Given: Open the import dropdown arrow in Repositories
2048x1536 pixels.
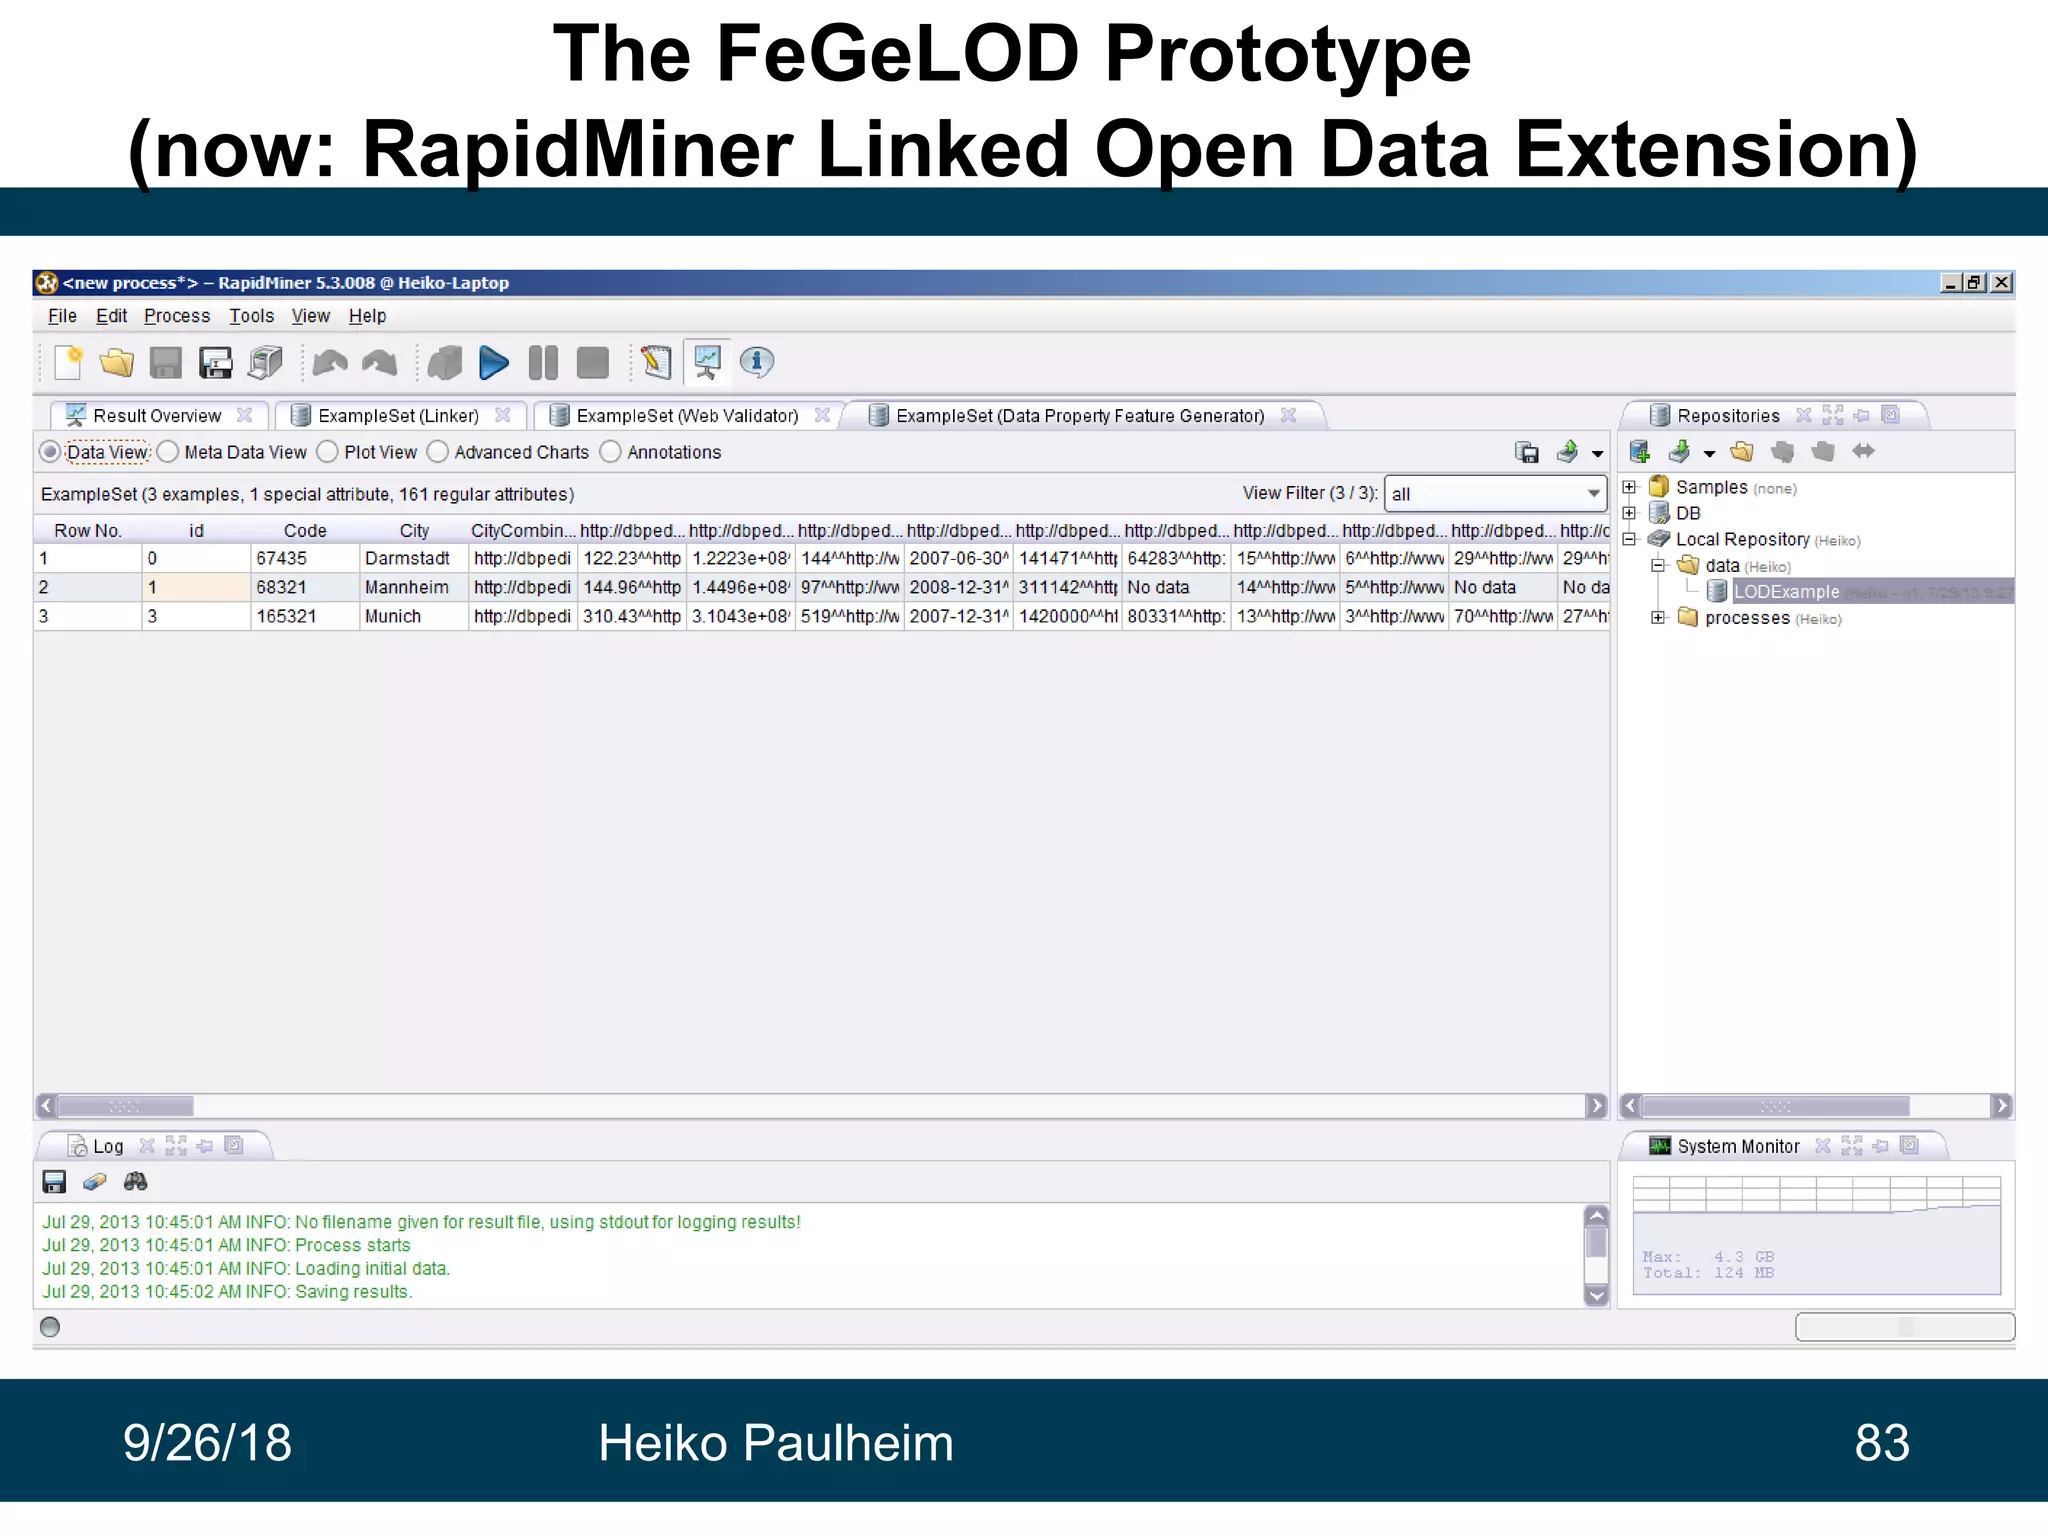Looking at the screenshot, I should pyautogui.click(x=1709, y=454).
